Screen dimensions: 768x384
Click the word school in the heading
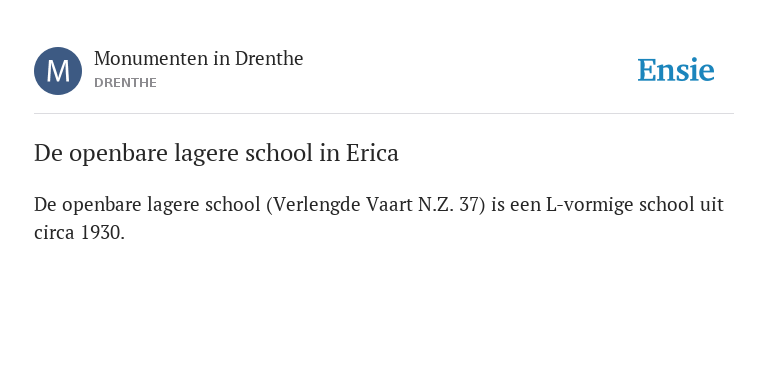pos(279,153)
